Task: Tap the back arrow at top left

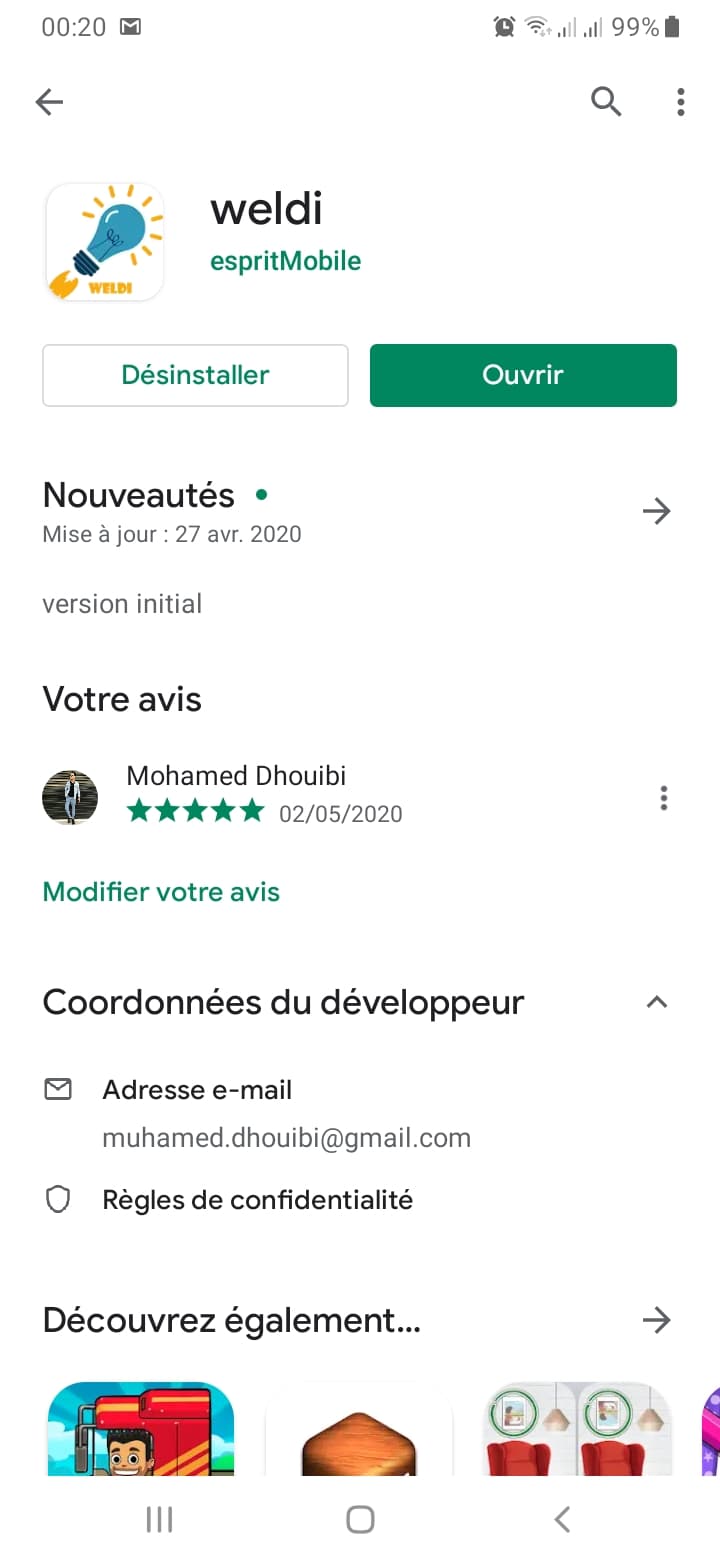Action: pos(49,101)
